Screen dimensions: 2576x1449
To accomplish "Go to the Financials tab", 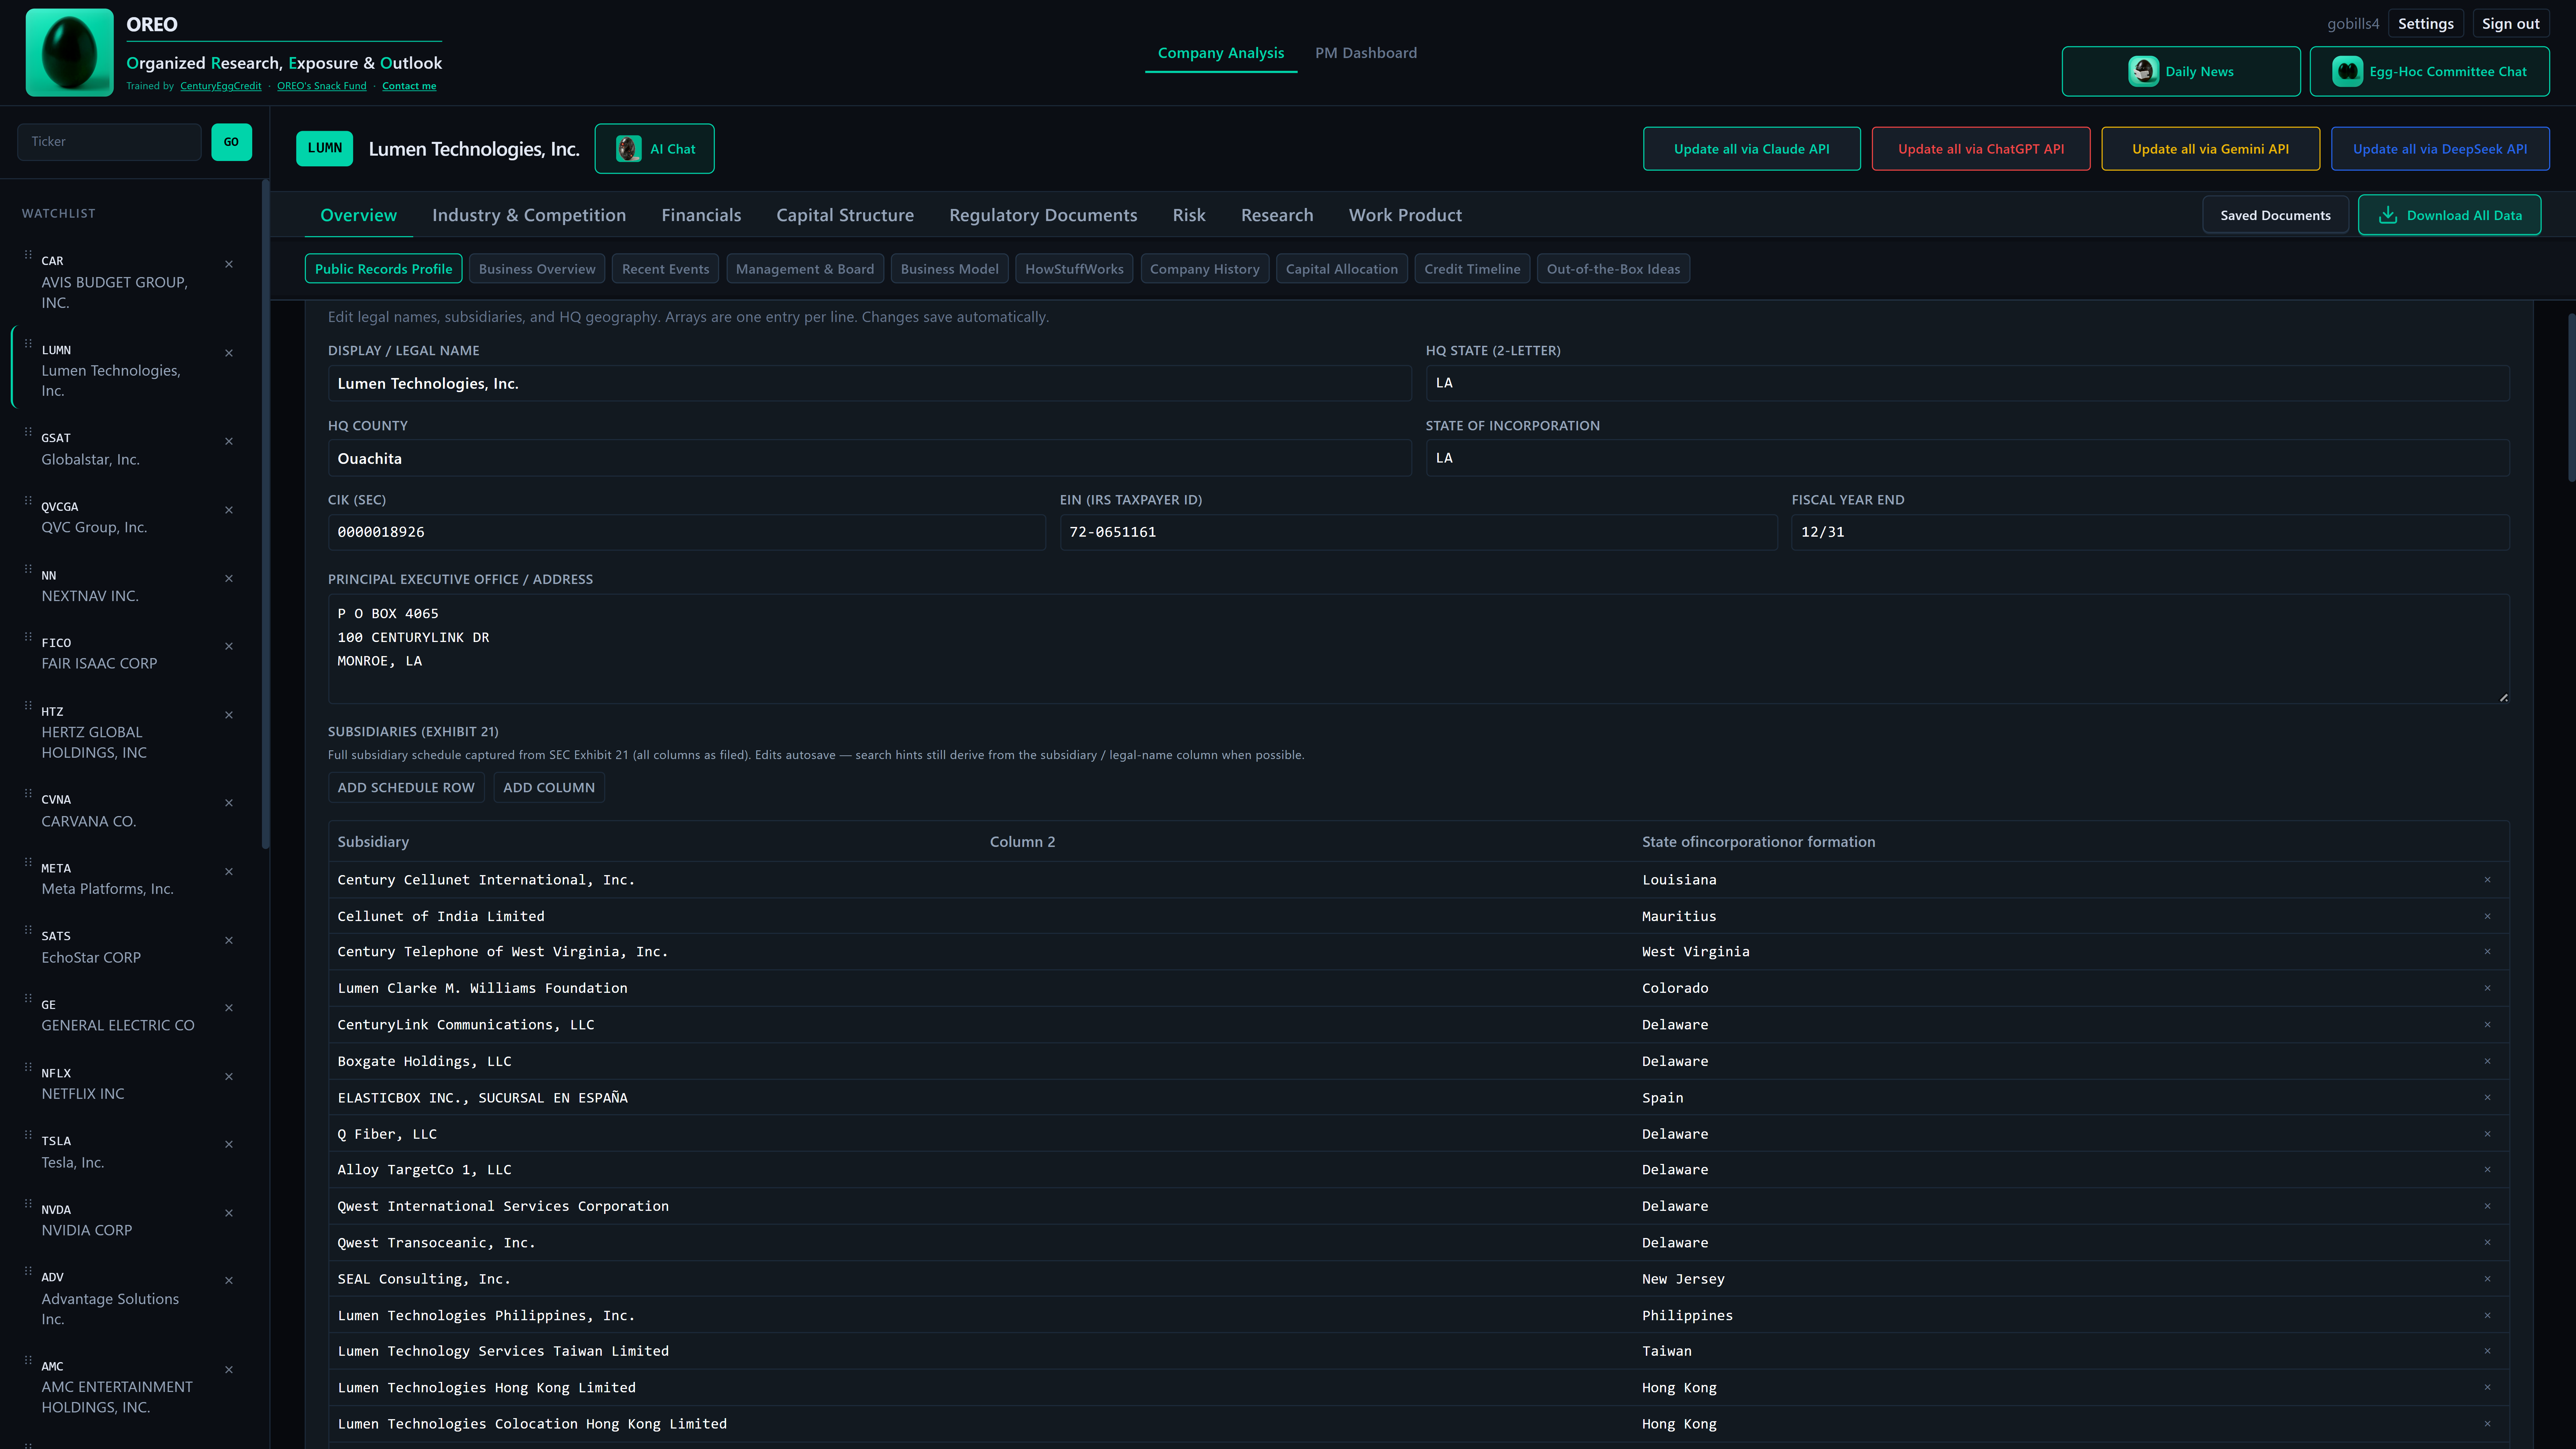I will point(701,215).
